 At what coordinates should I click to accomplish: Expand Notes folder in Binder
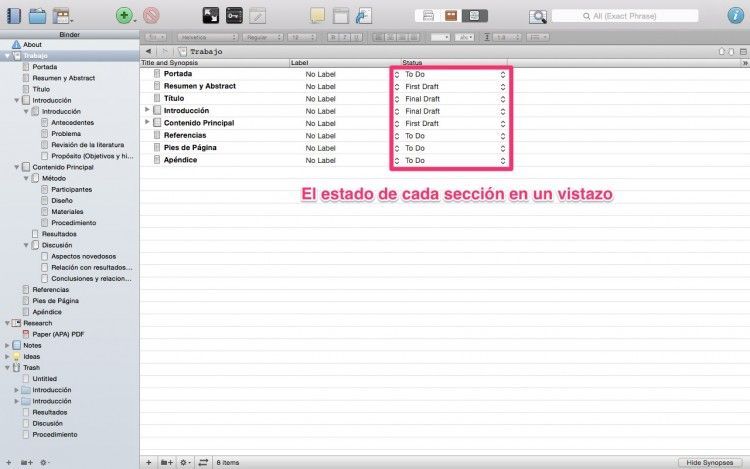(x=7, y=345)
